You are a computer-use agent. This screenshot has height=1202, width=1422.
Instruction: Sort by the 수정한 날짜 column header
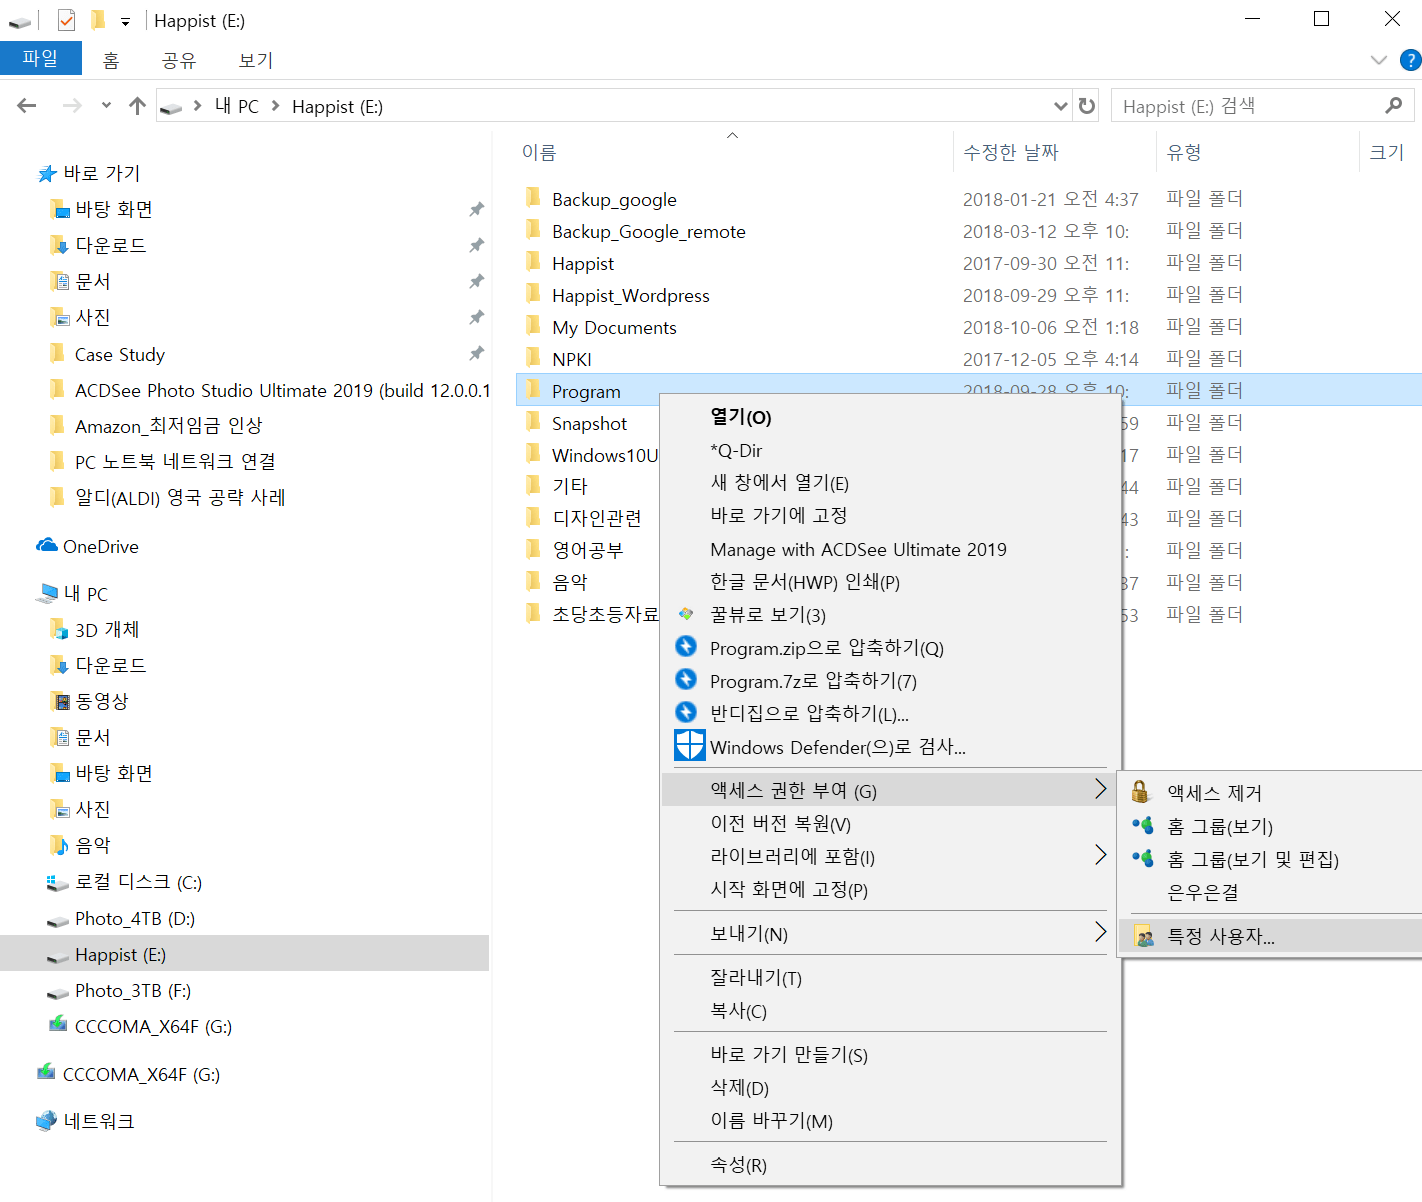point(1010,152)
